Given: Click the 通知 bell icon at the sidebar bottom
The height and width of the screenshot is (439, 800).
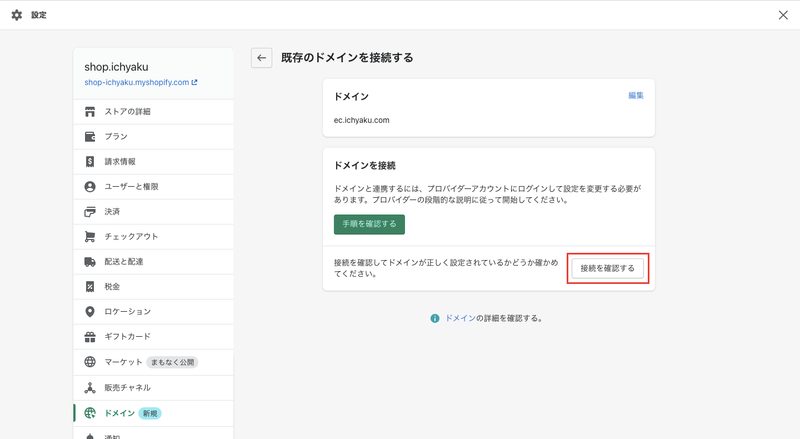Looking at the screenshot, I should coord(90,436).
